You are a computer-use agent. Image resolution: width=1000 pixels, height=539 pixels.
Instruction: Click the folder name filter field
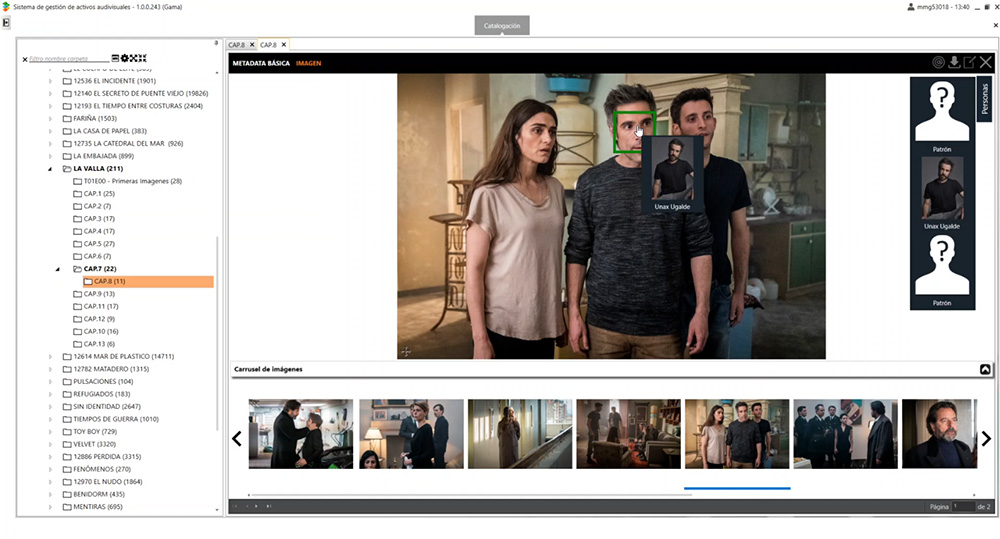pyautogui.click(x=68, y=59)
